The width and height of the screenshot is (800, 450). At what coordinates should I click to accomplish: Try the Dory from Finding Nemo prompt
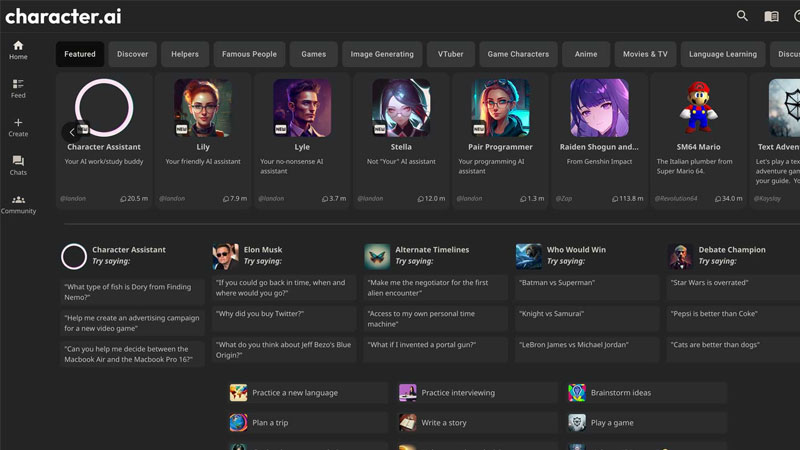(x=132, y=292)
